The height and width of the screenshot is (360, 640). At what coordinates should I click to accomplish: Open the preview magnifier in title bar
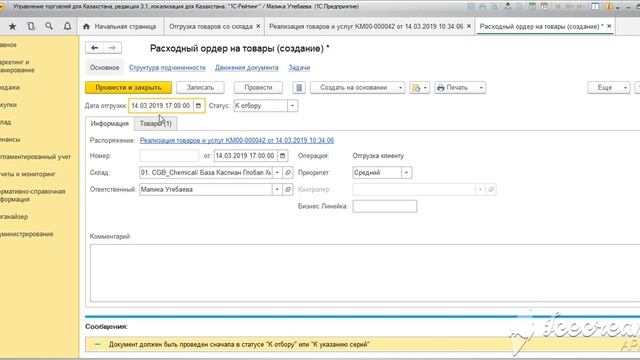click(x=494, y=7)
